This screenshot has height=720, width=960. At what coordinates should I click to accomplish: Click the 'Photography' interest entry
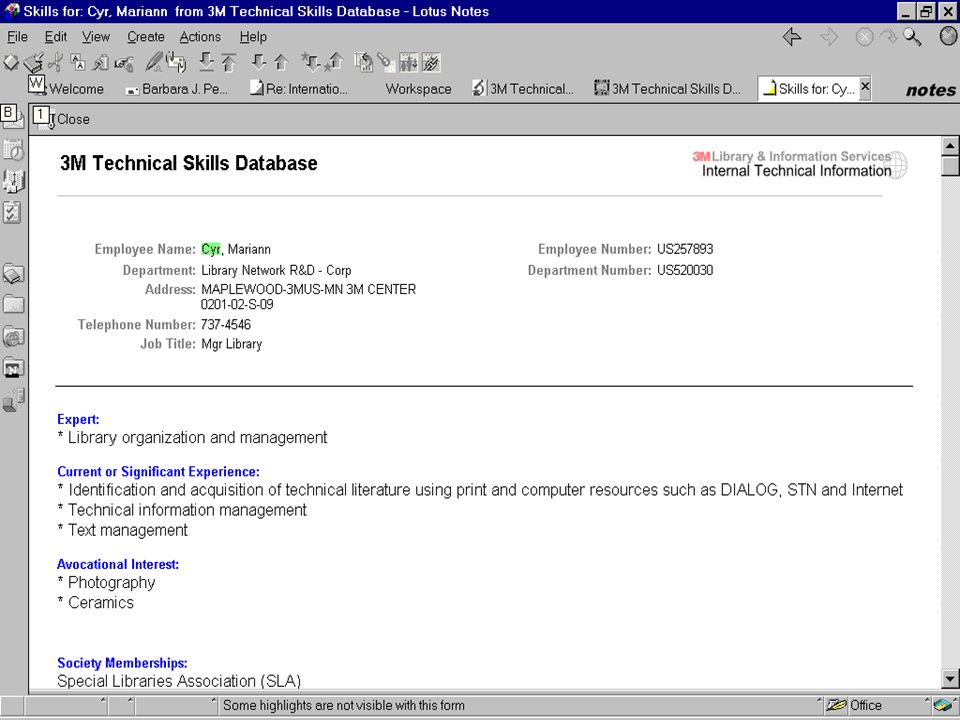(x=111, y=582)
